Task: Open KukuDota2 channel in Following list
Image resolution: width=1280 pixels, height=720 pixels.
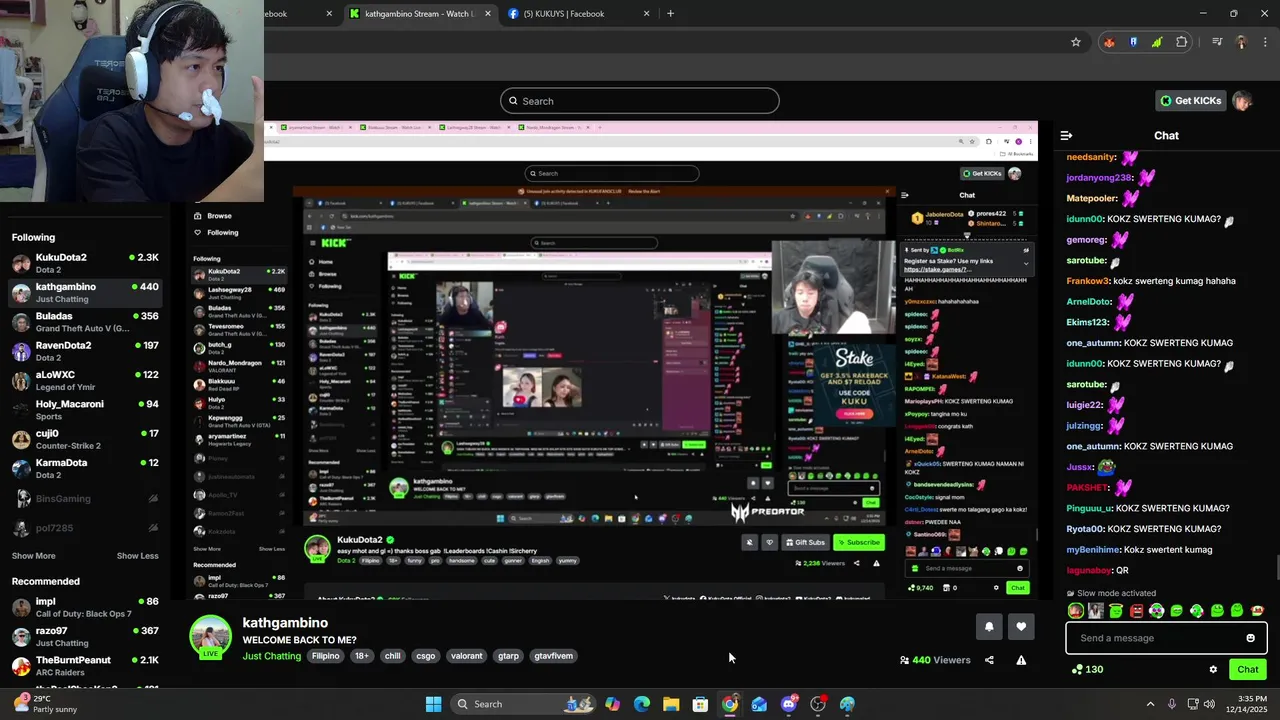Action: coord(85,263)
